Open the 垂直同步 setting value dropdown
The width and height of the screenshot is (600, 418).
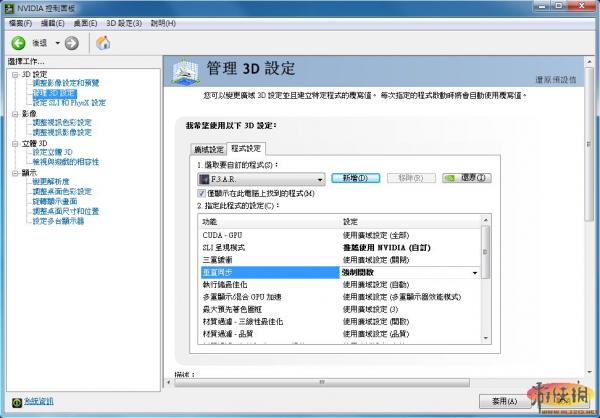(x=474, y=272)
